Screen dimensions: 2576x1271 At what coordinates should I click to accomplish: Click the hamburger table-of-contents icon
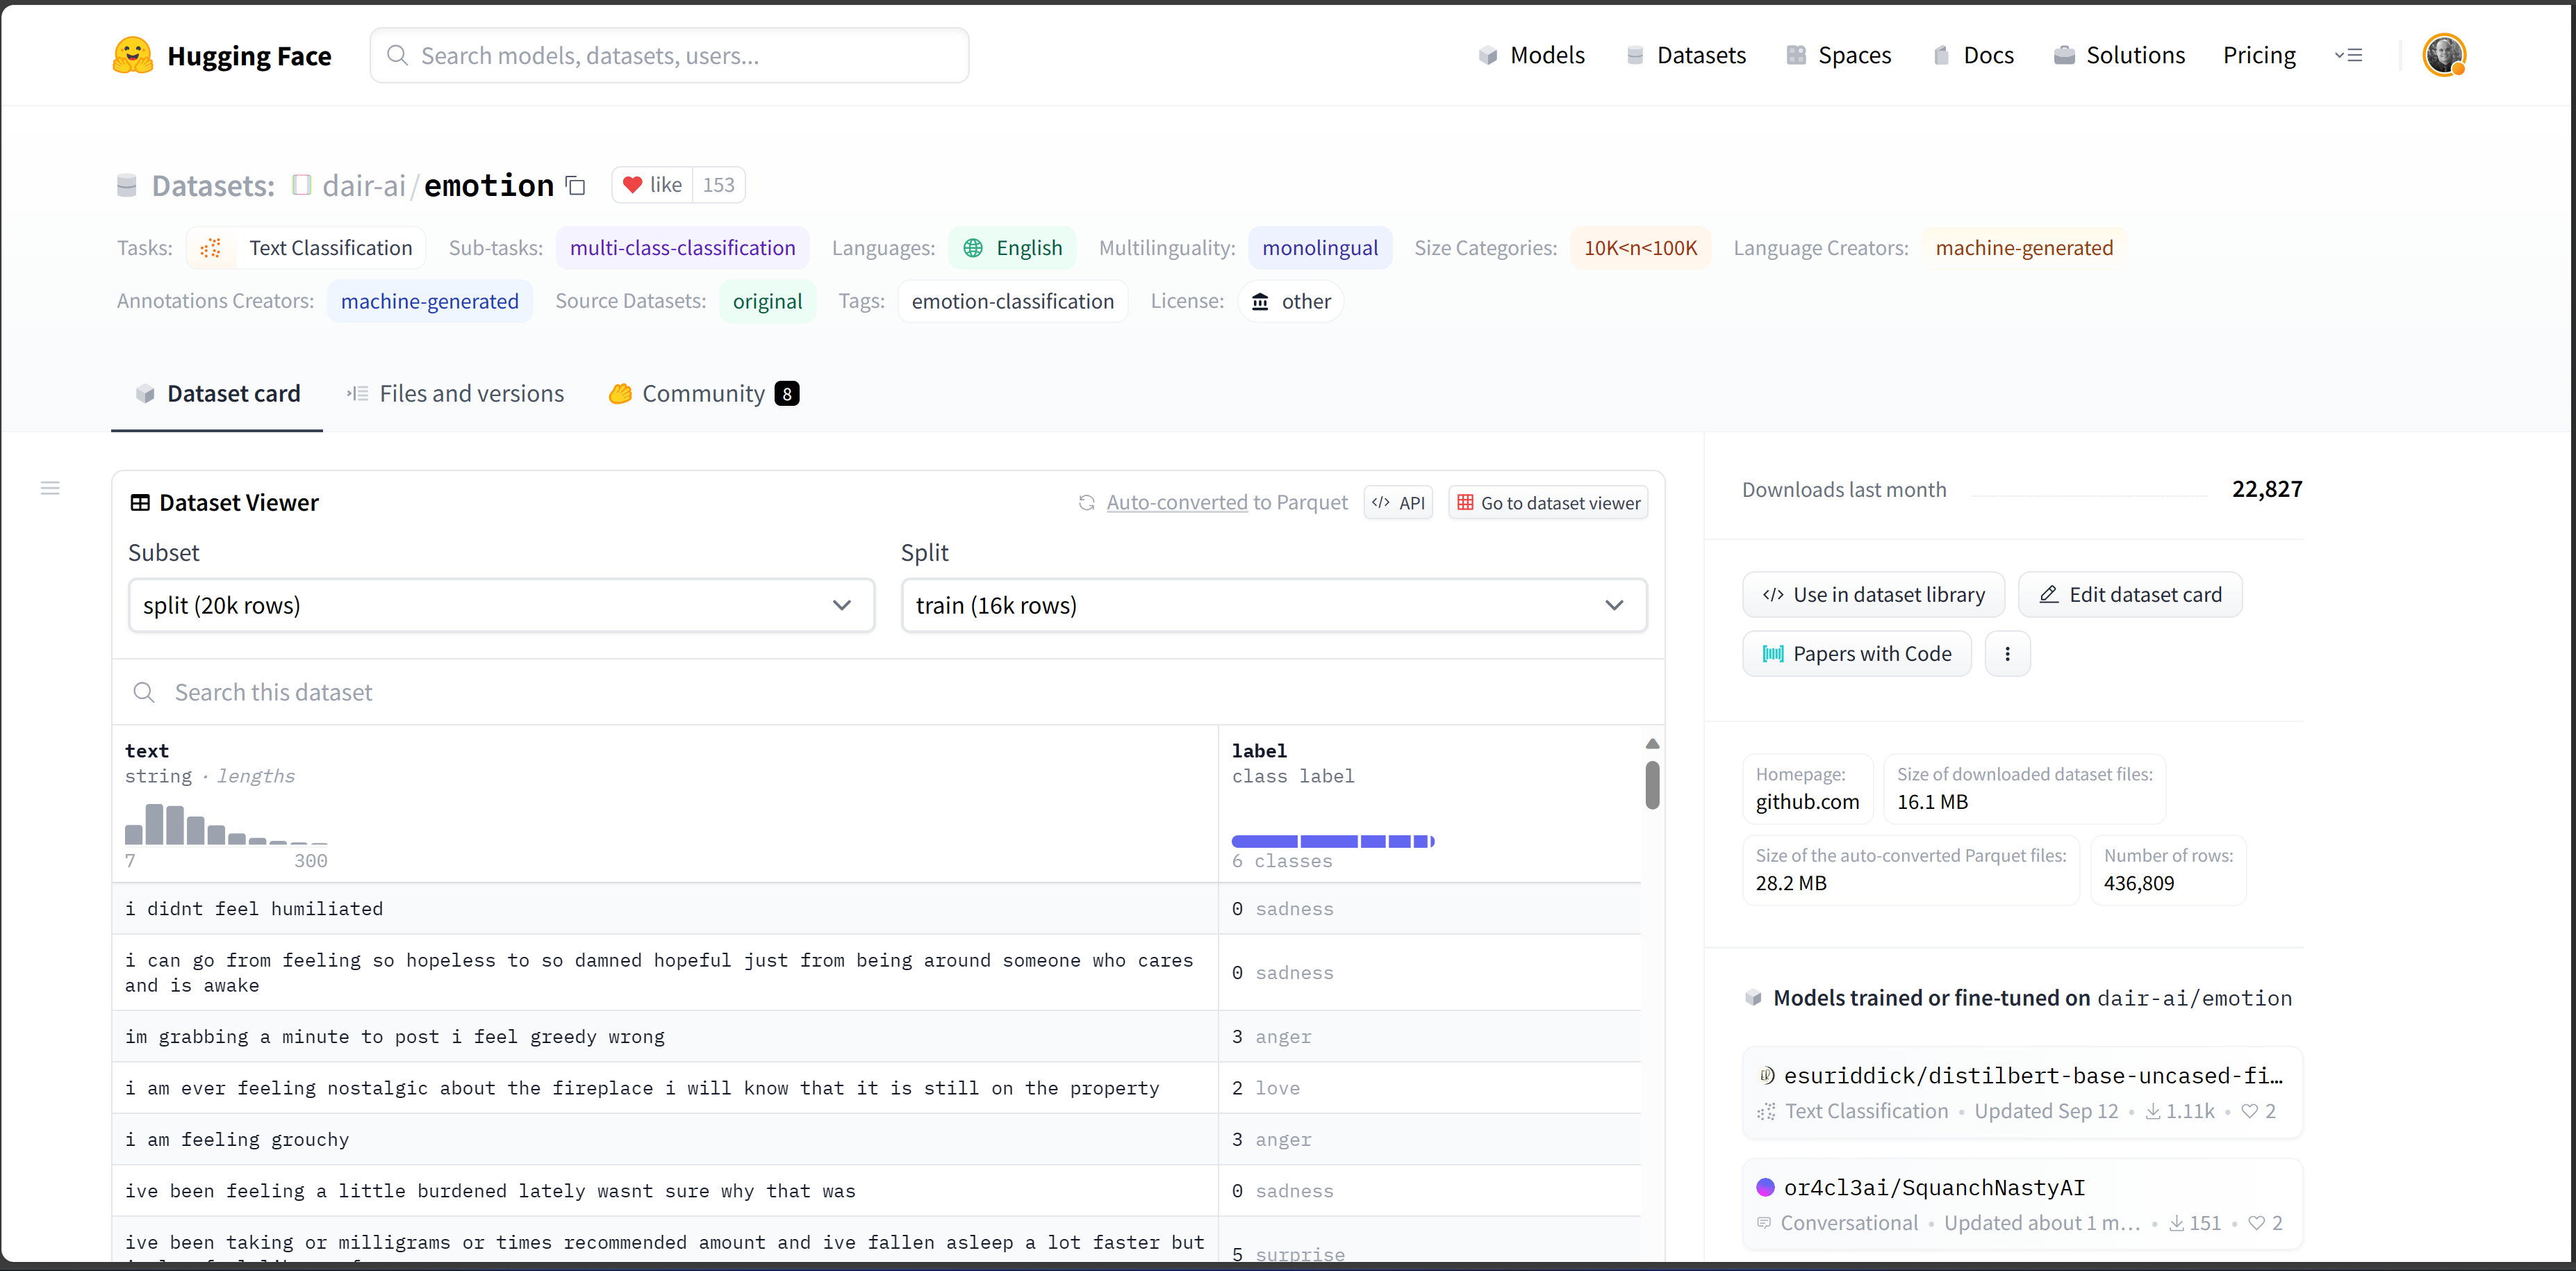pos(50,488)
